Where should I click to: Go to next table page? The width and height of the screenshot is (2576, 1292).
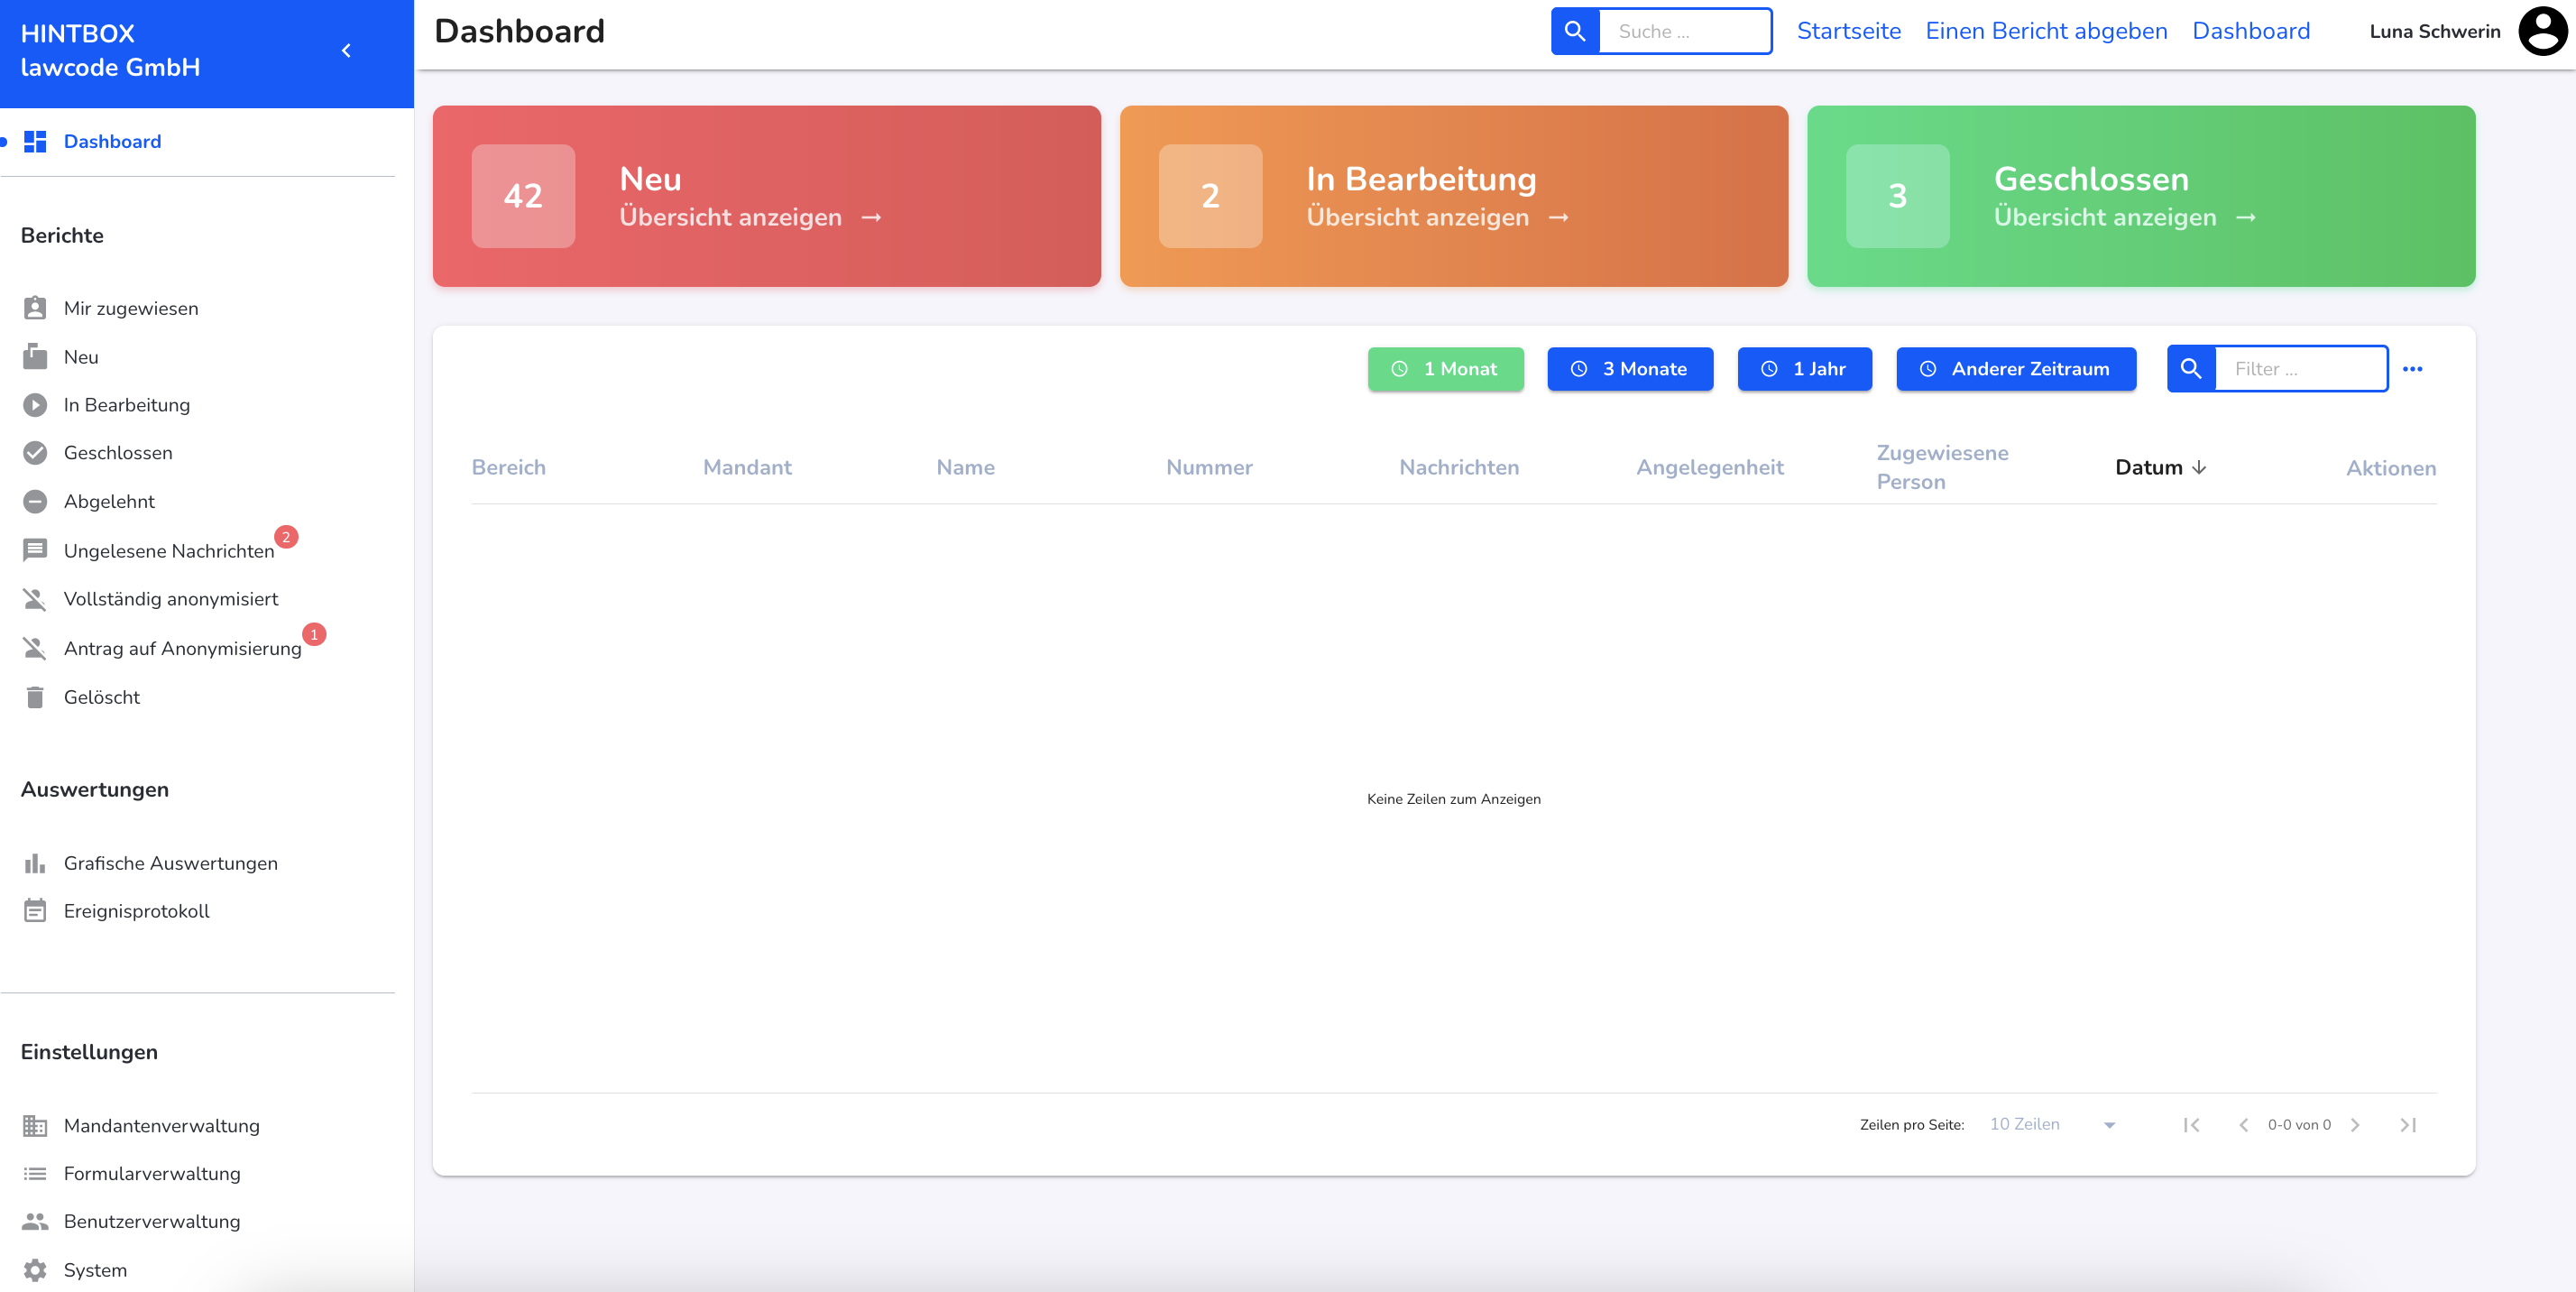tap(2355, 1125)
